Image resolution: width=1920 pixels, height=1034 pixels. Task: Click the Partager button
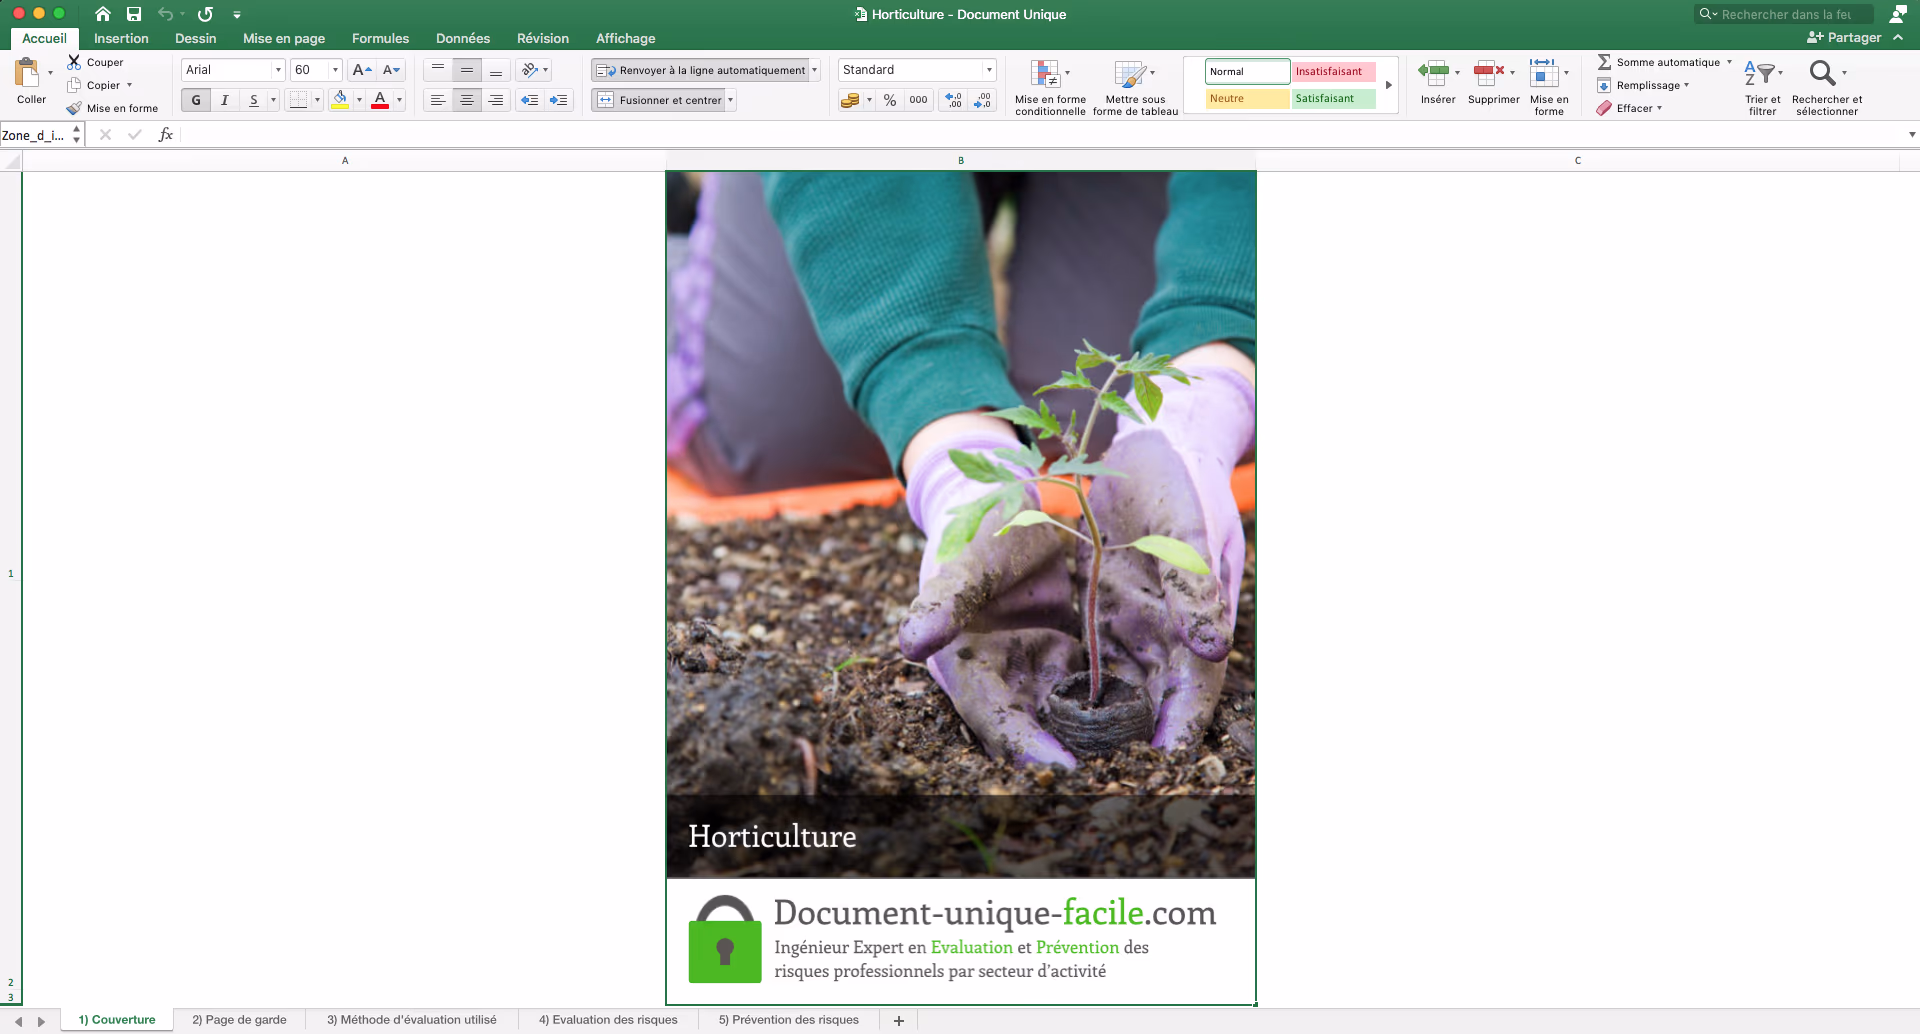click(x=1845, y=38)
